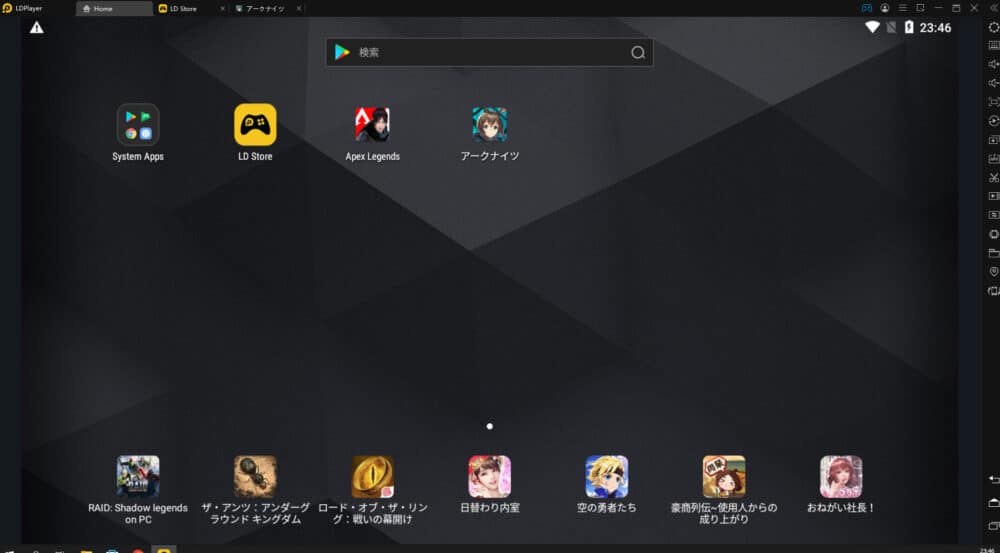Increase volume using sidebar speaker-plus icon
This screenshot has height=553, width=1000.
994,64
